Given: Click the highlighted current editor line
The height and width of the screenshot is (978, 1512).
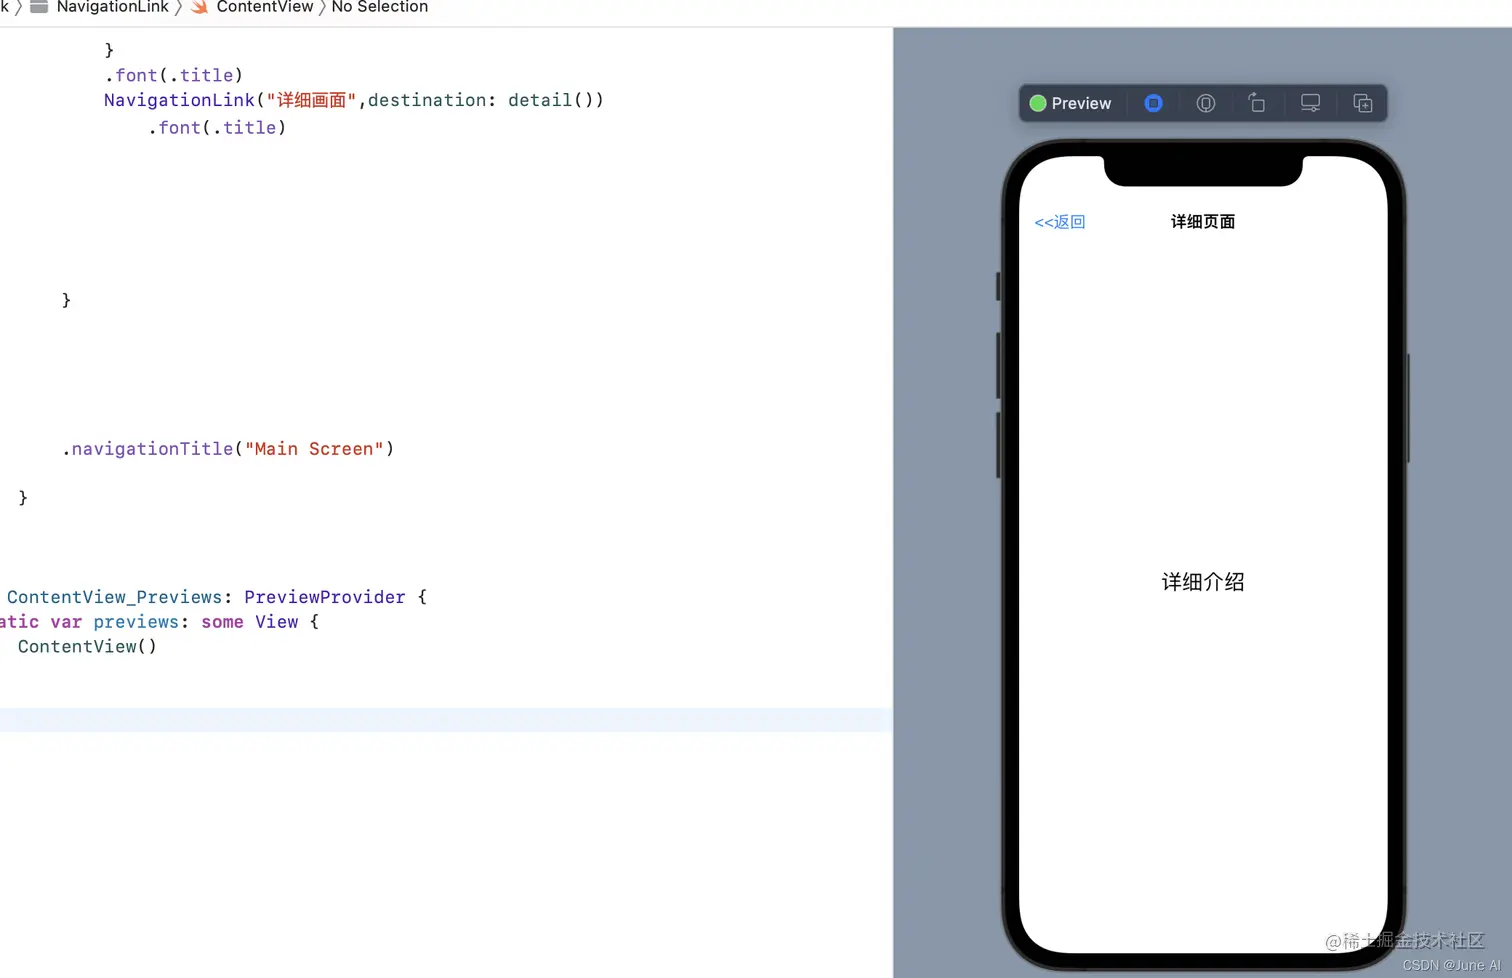Looking at the screenshot, I should pyautogui.click(x=446, y=720).
